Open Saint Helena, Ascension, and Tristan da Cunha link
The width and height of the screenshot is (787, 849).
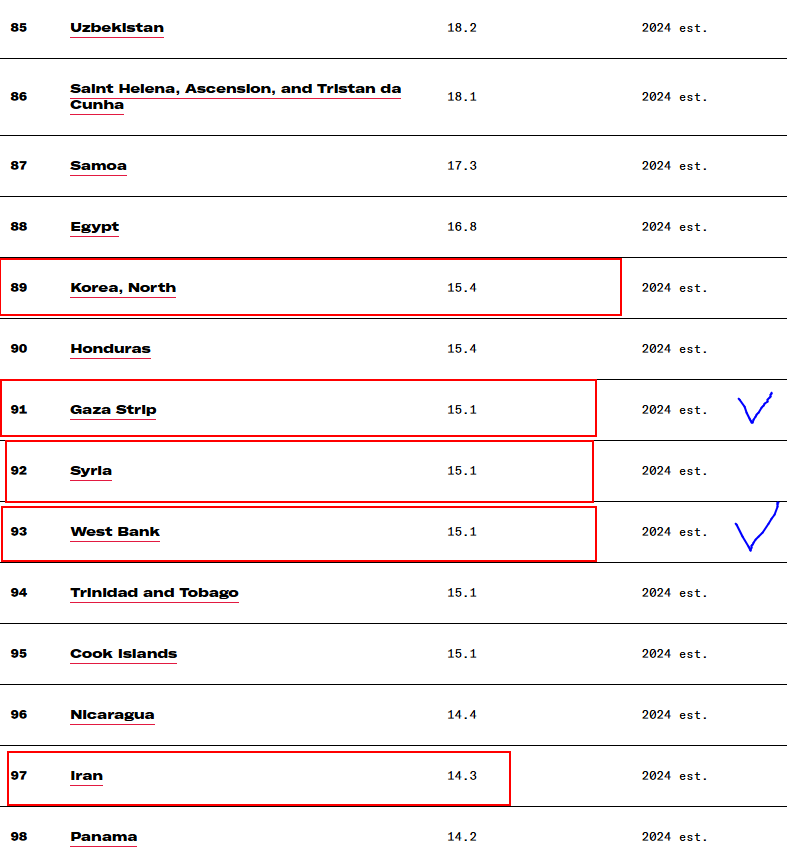pos(236,96)
